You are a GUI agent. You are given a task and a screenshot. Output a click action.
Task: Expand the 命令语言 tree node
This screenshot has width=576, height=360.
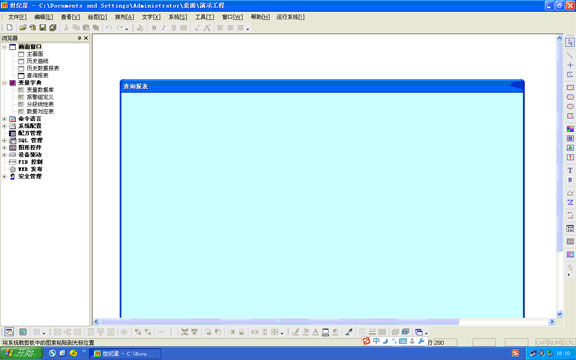4,119
